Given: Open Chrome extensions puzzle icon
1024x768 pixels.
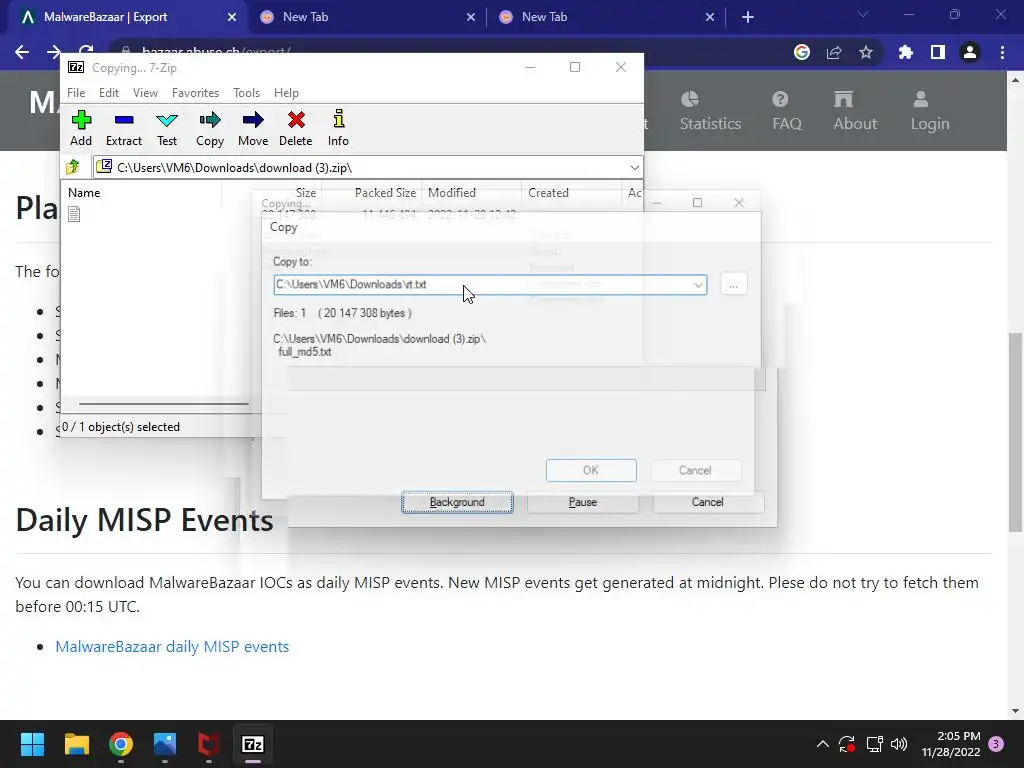Looking at the screenshot, I should pos(906,52).
